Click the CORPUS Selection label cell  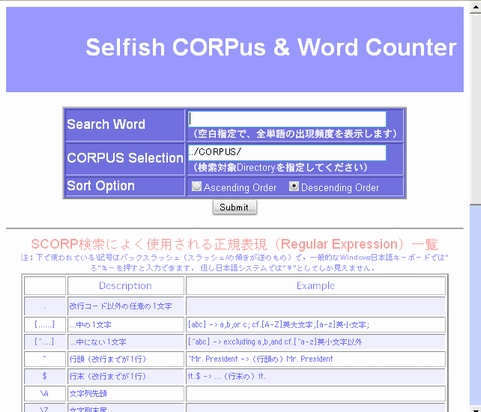(x=125, y=158)
